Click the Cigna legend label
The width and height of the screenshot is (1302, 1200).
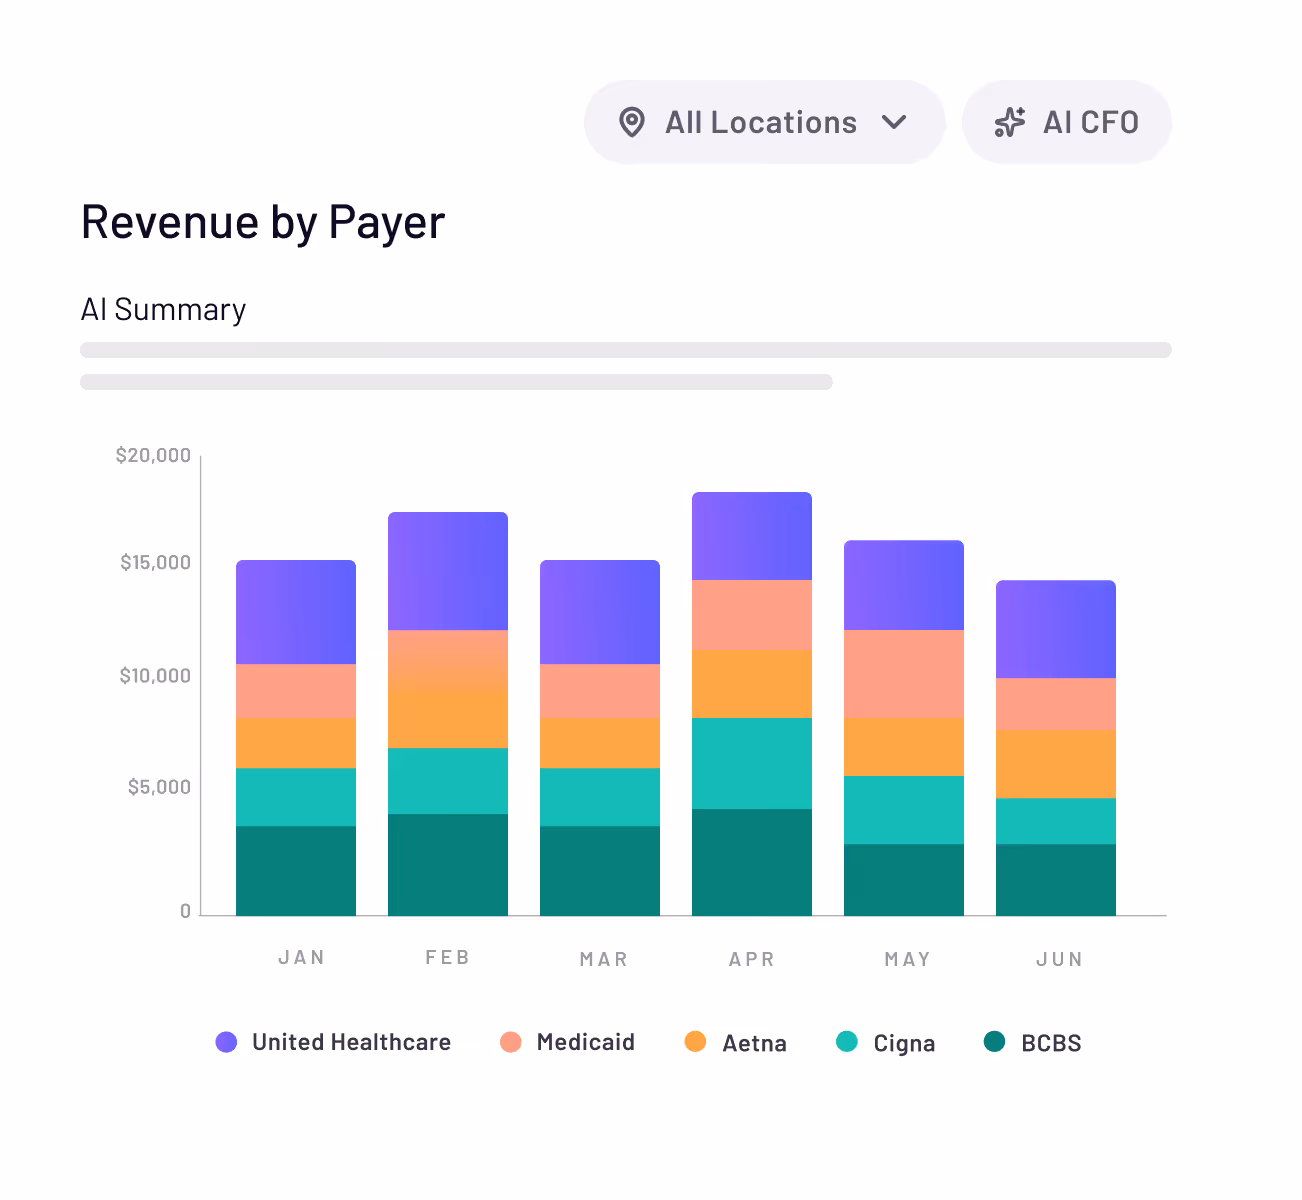904,1043
